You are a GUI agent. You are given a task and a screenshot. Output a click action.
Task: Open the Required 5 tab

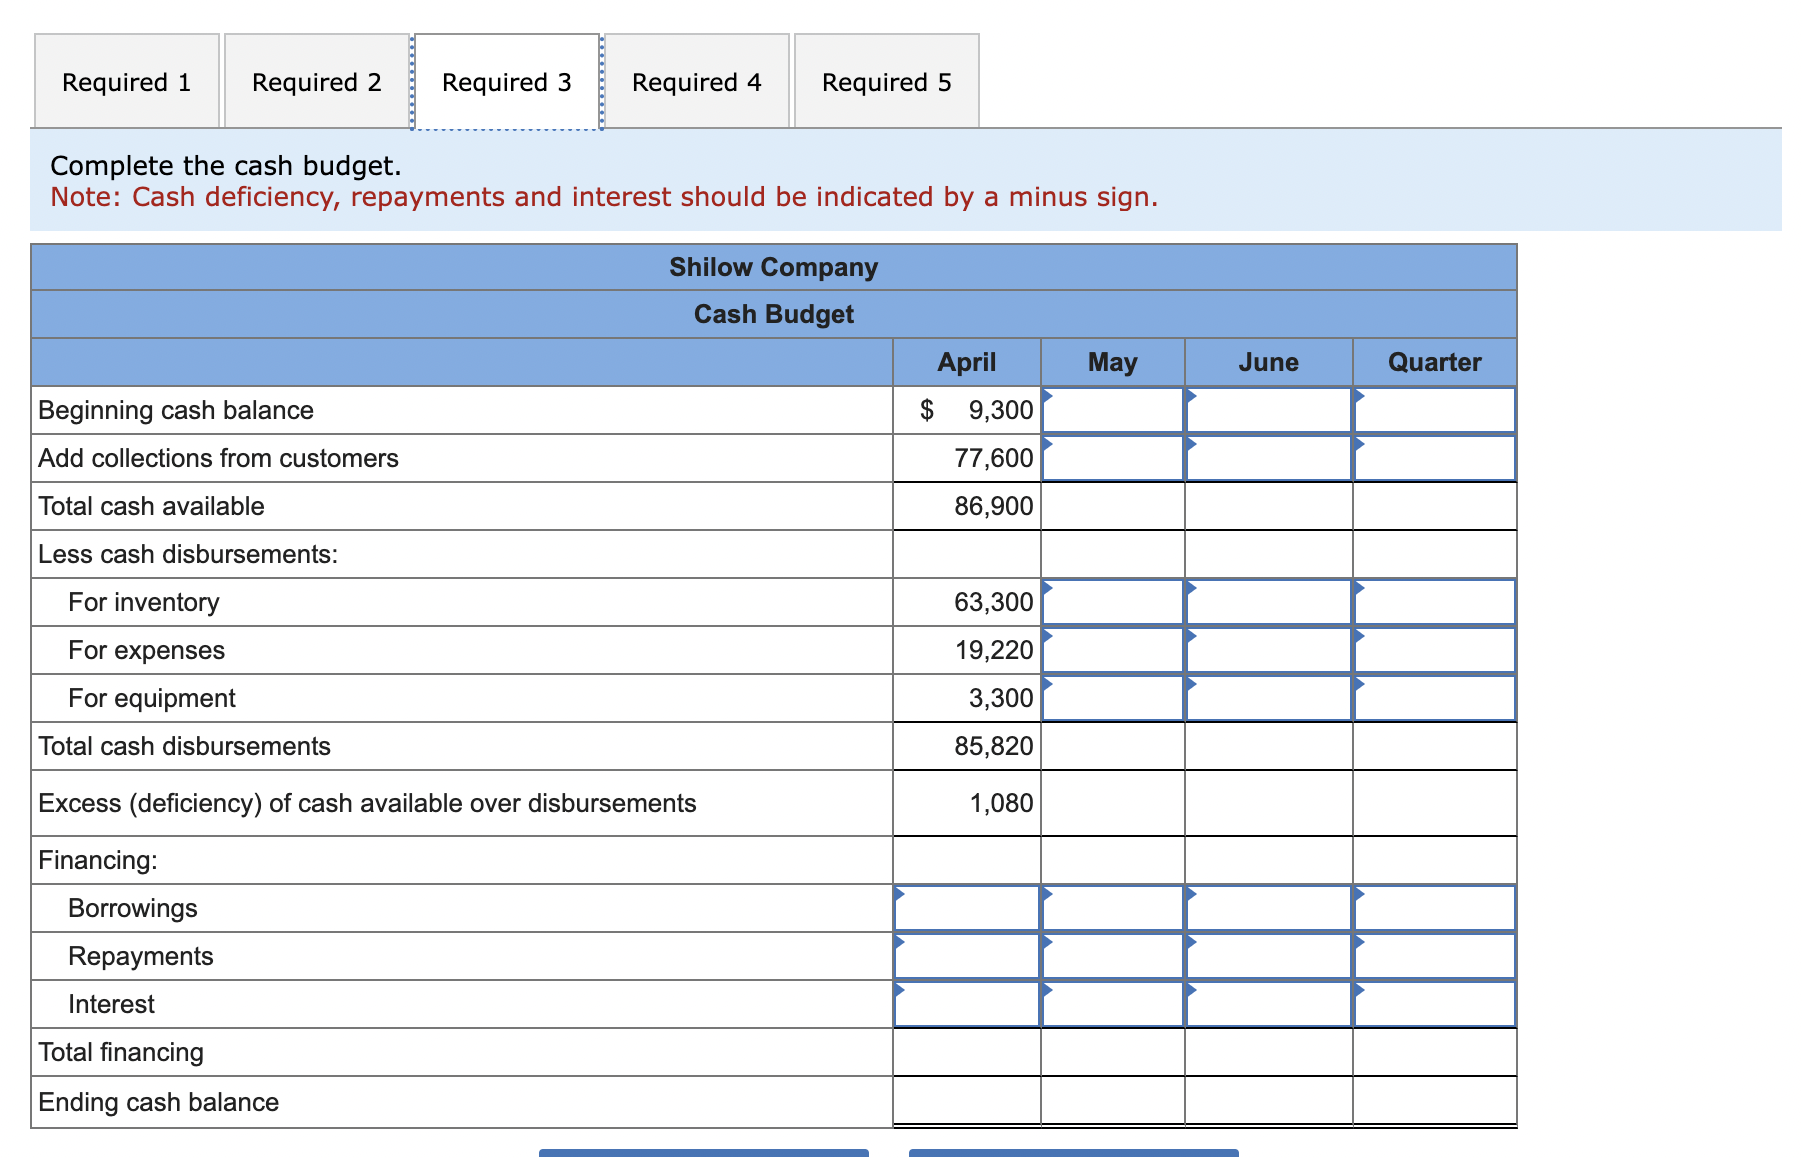[887, 81]
